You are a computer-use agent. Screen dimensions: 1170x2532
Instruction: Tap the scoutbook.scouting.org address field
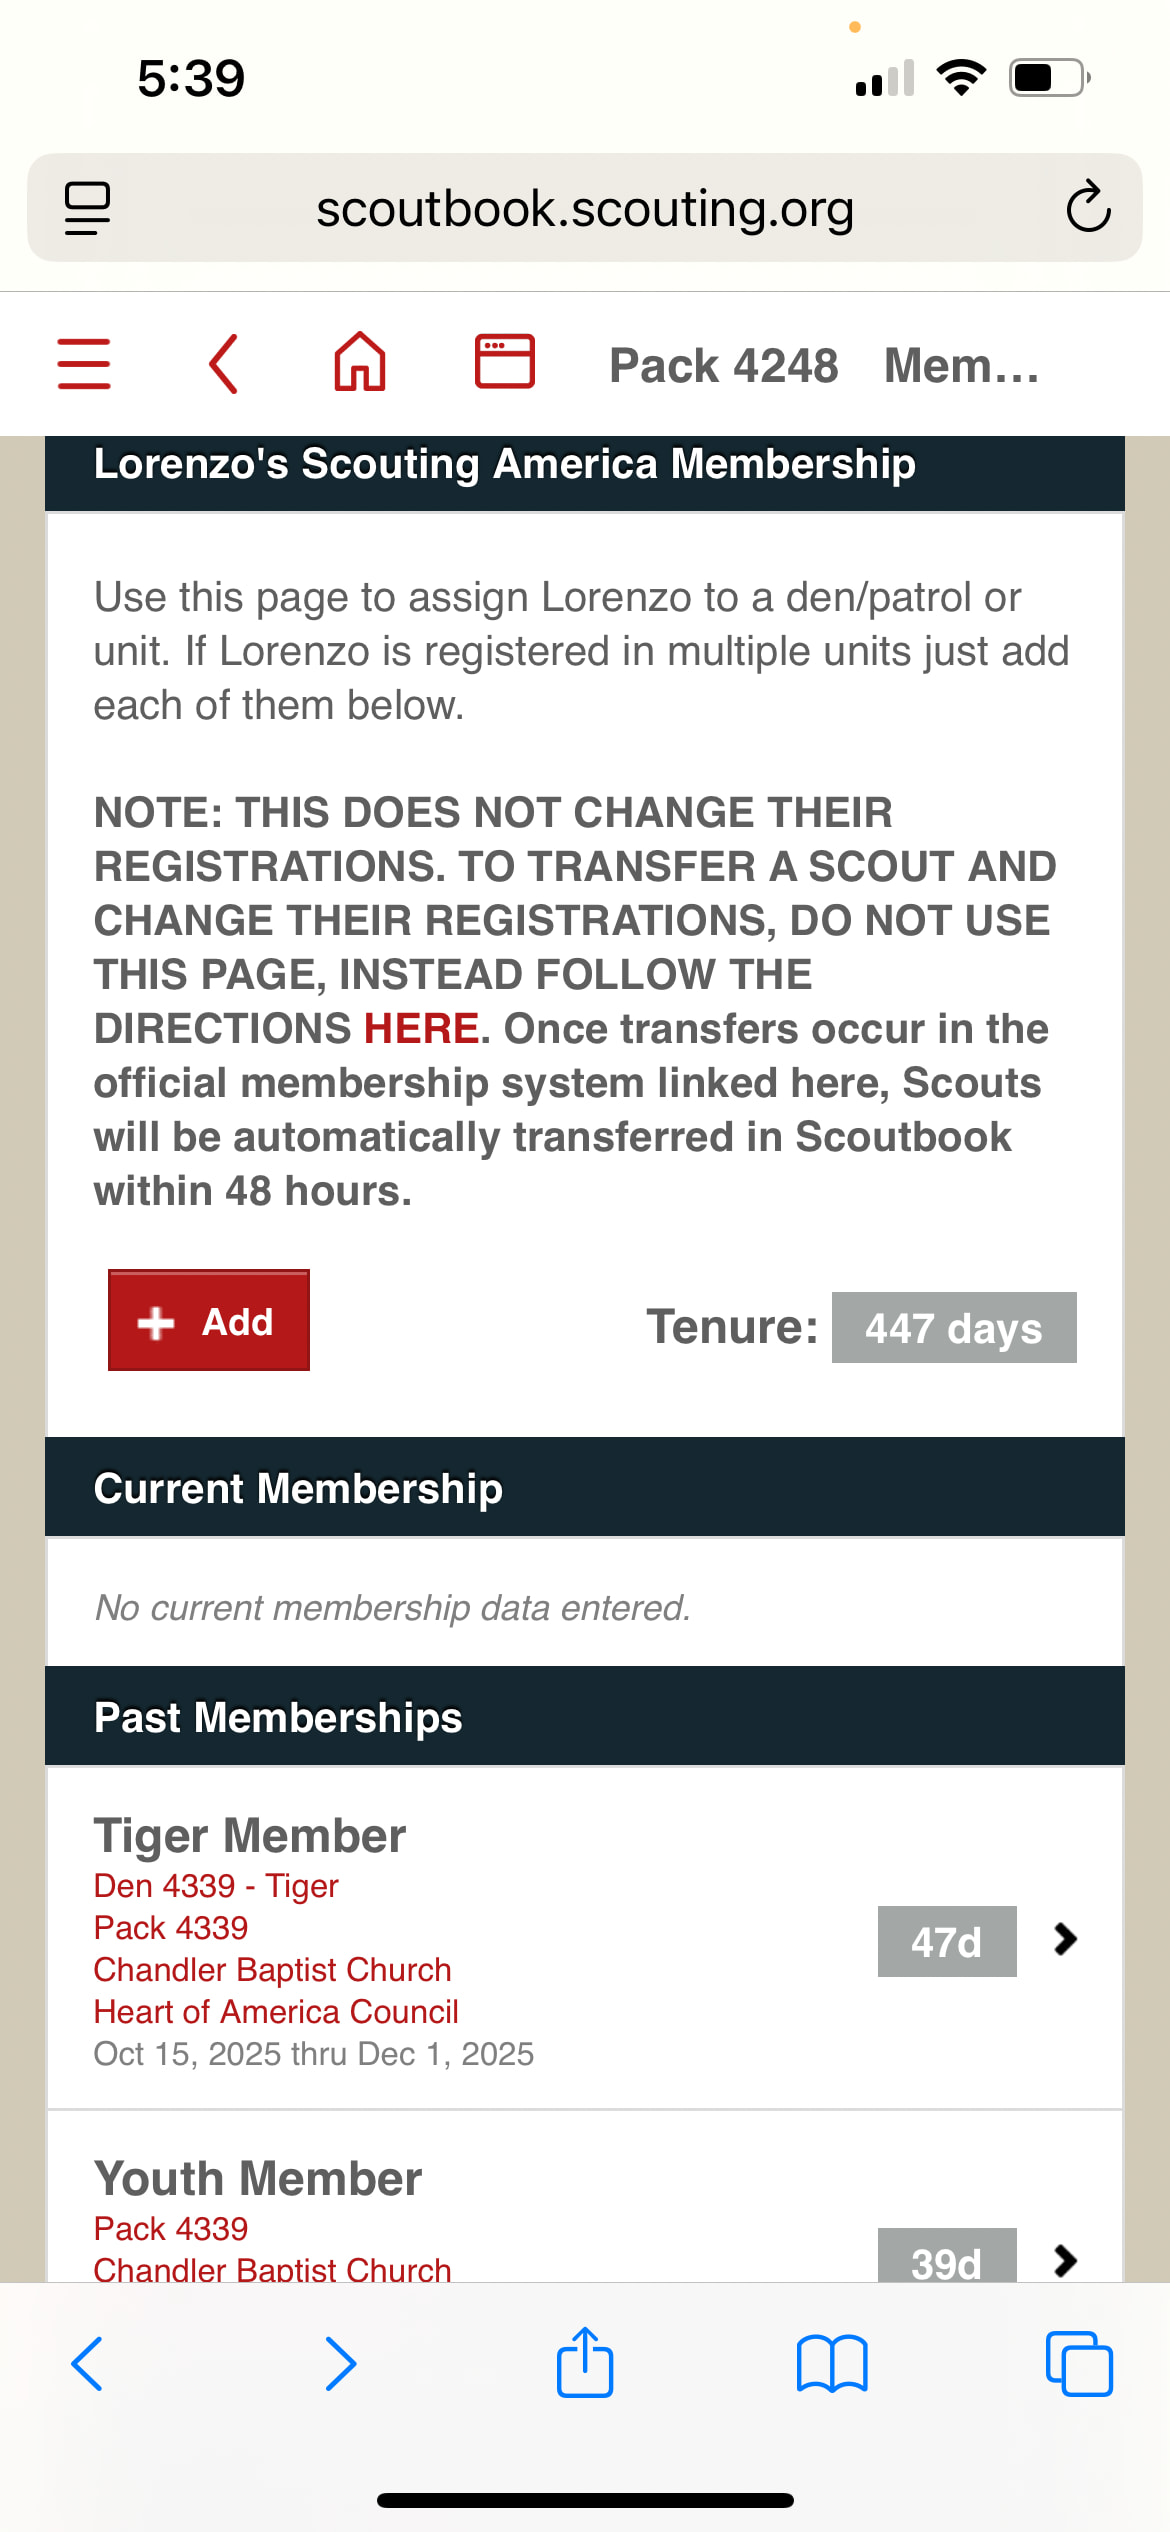point(585,208)
